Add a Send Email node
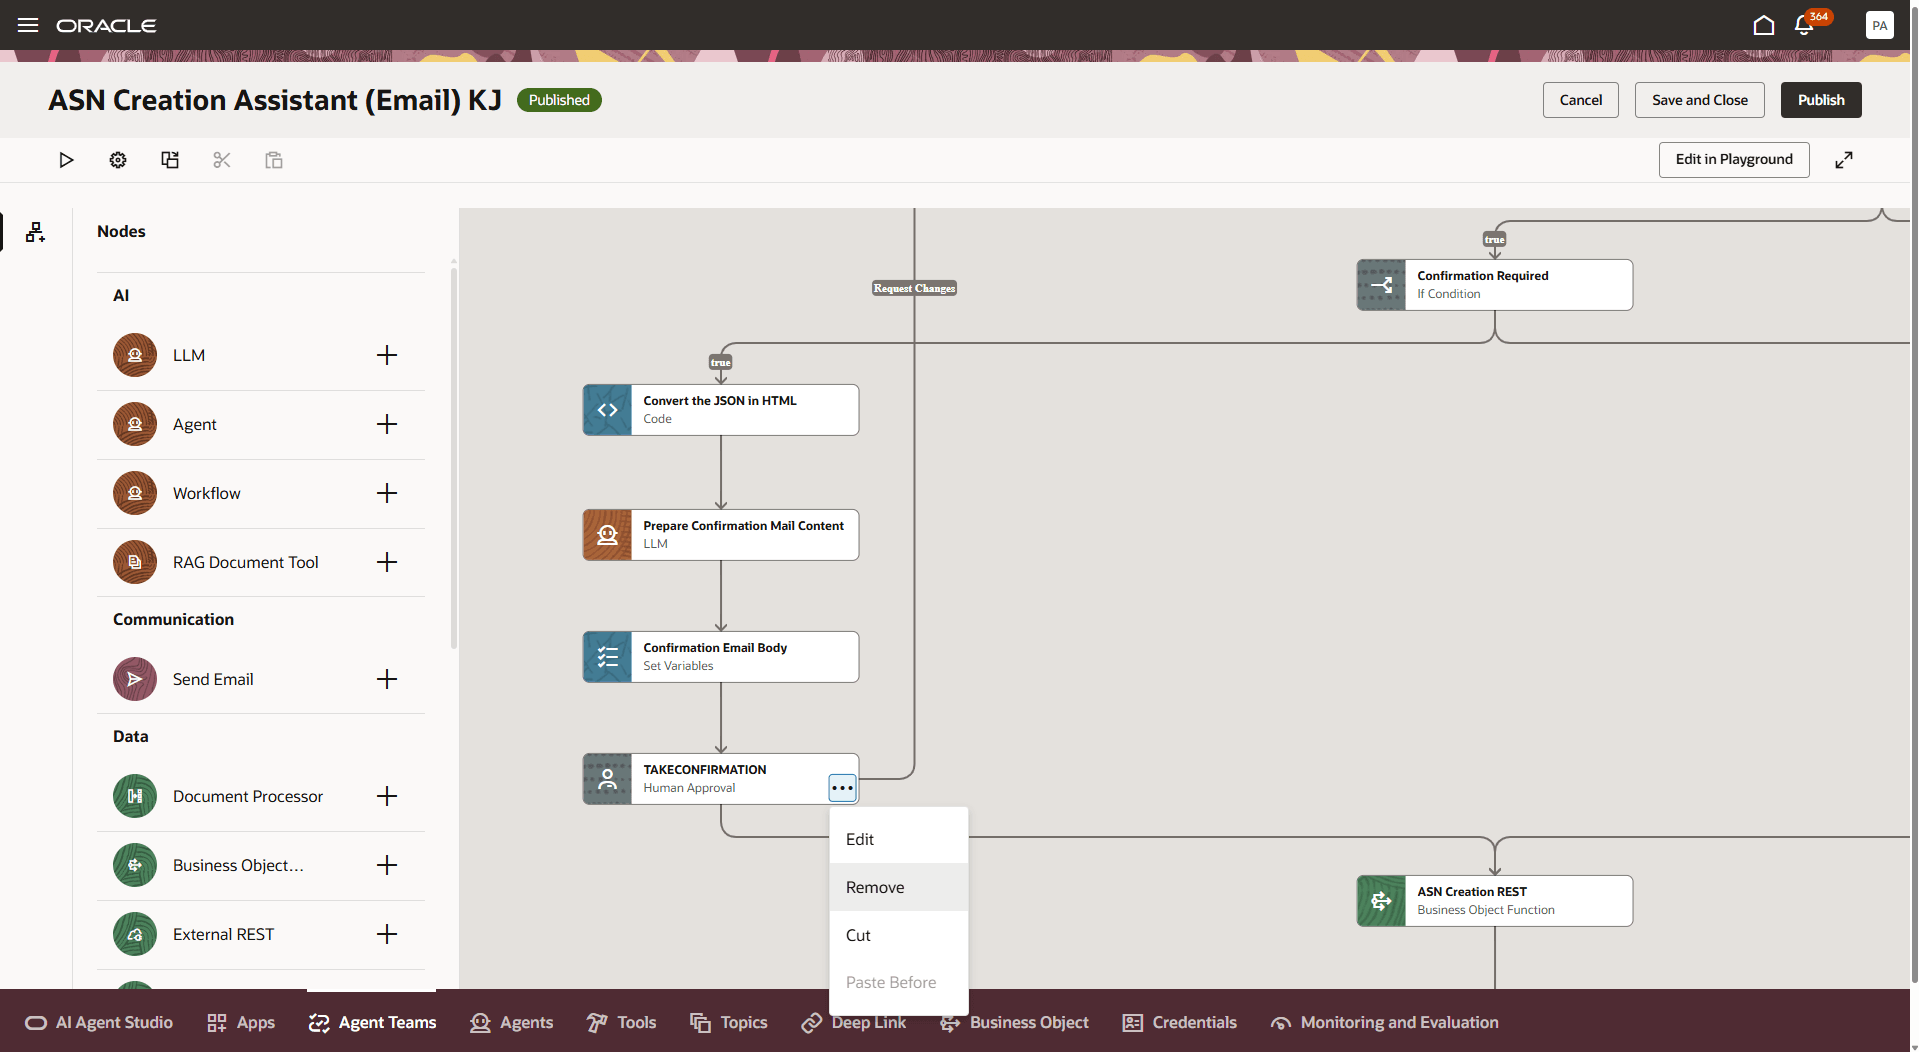 [387, 679]
